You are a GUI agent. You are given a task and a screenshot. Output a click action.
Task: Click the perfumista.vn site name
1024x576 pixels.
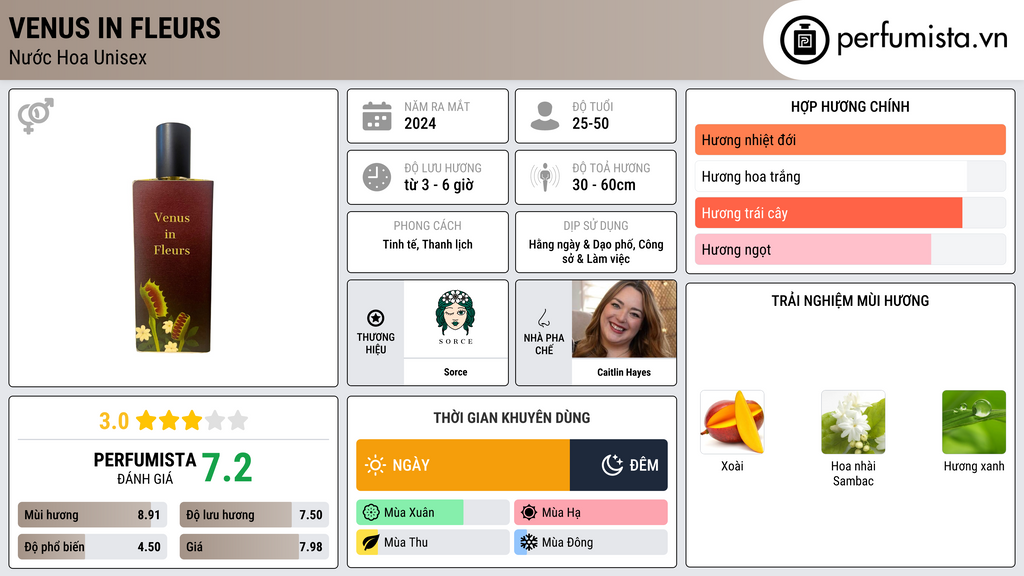point(922,39)
